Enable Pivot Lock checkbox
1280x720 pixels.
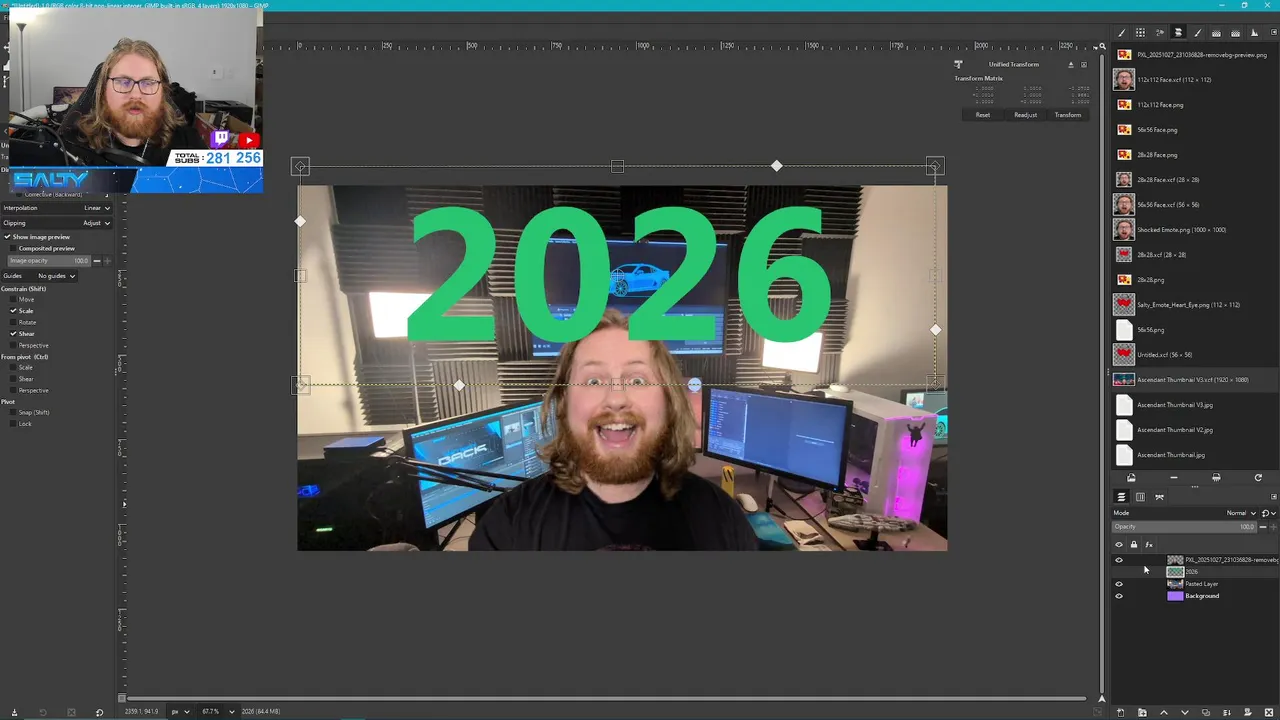[x=13, y=423]
